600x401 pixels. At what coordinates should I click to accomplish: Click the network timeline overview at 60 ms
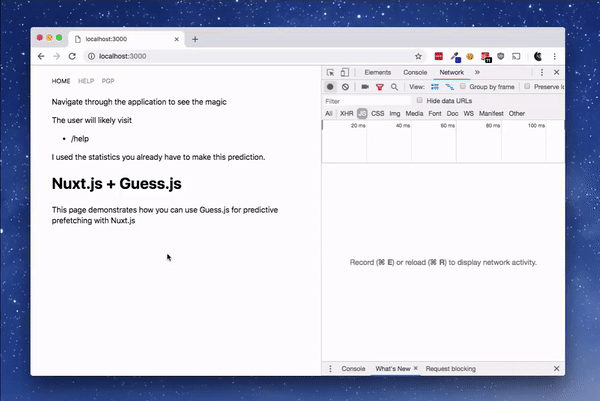pyautogui.click(x=447, y=126)
